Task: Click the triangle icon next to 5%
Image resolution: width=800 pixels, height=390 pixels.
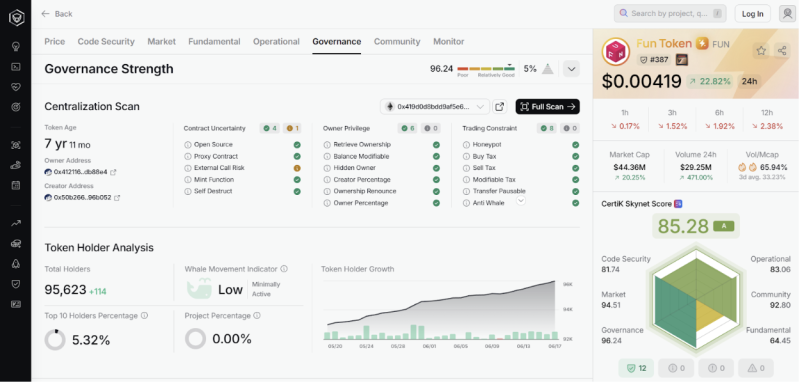Action: 547,68
